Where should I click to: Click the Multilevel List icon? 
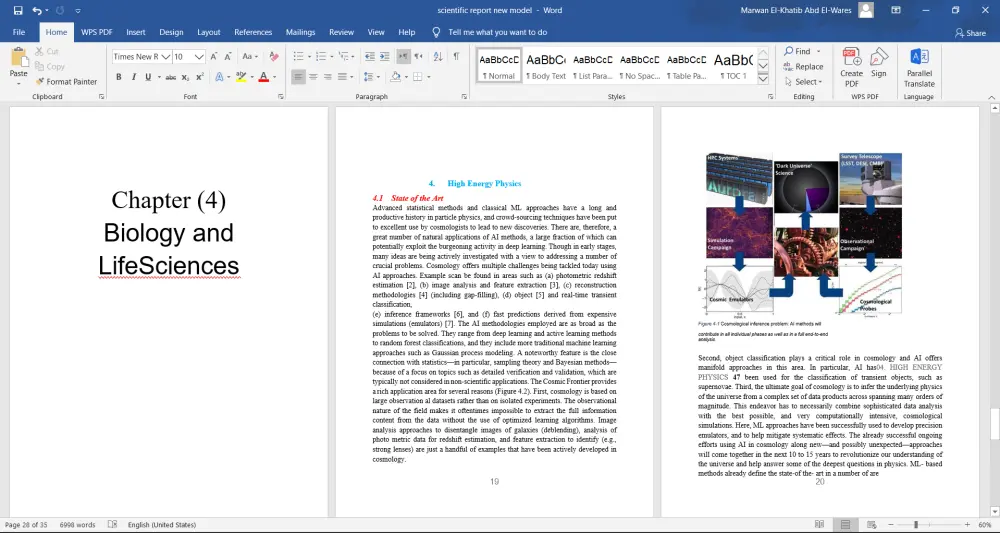344,57
